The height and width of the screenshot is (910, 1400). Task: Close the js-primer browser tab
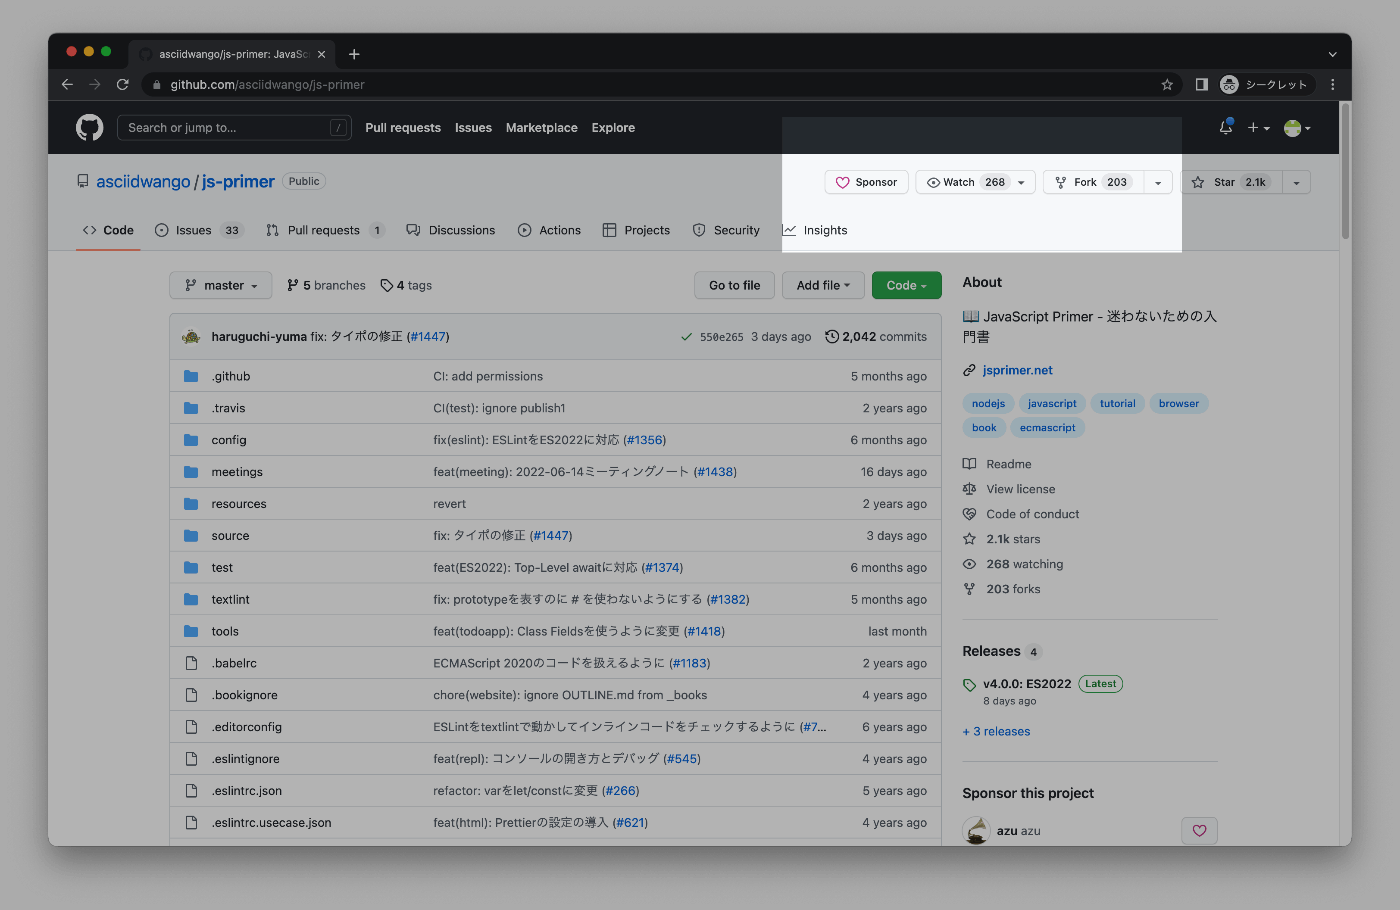[x=321, y=54]
